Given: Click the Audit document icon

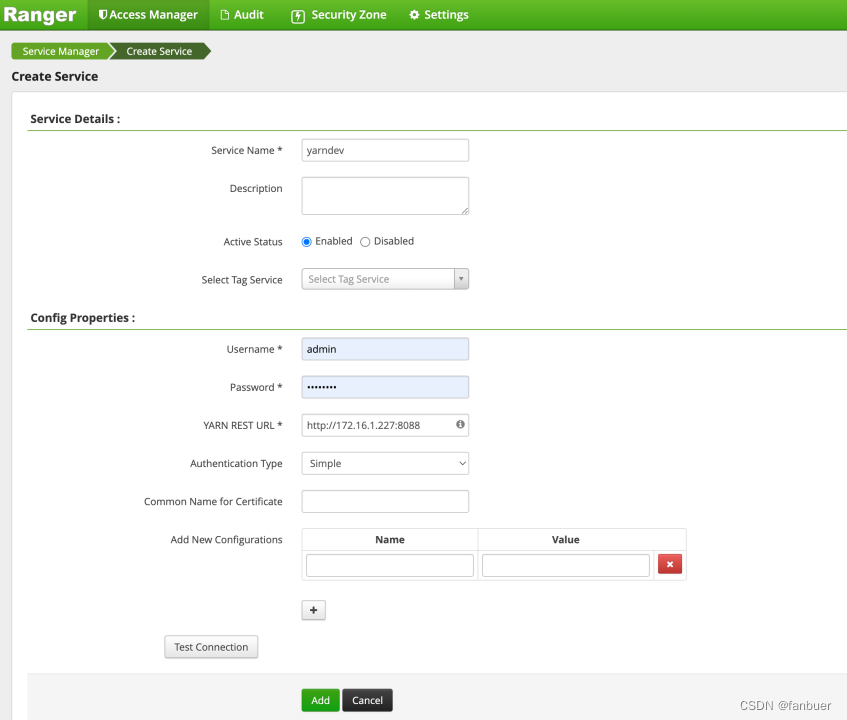Looking at the screenshot, I should [x=225, y=15].
